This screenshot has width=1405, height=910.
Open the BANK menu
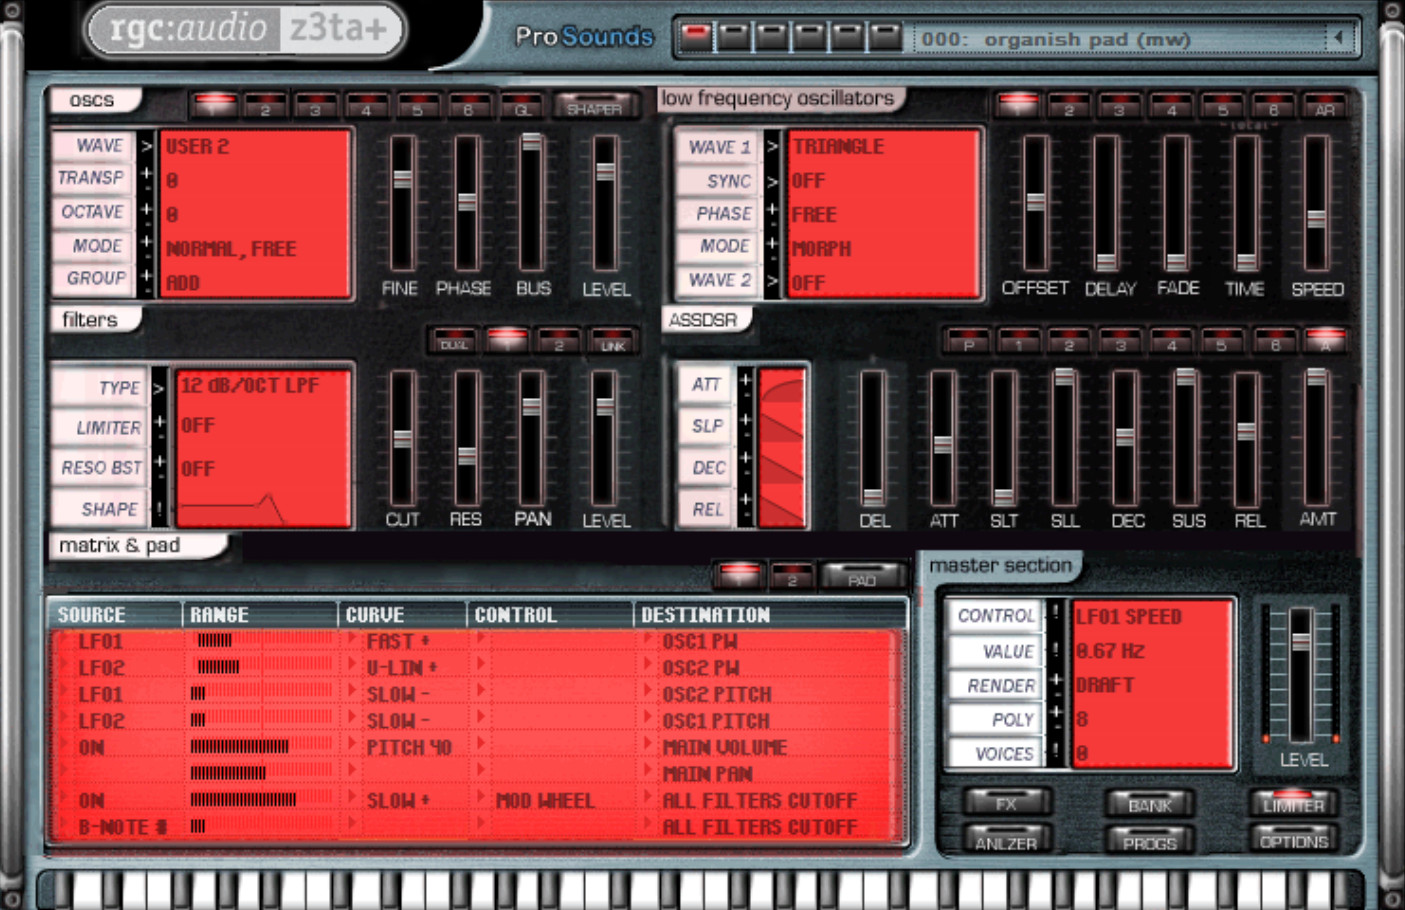(1150, 804)
